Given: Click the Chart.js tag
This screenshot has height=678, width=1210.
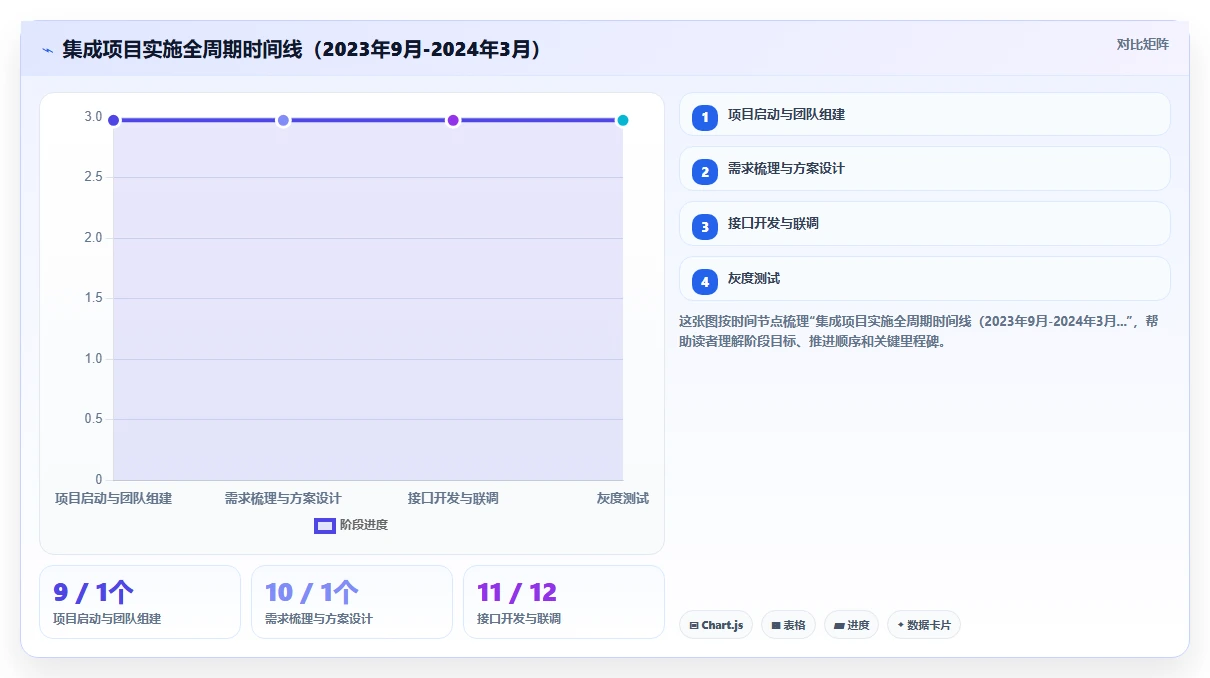Looking at the screenshot, I should click(716, 625).
